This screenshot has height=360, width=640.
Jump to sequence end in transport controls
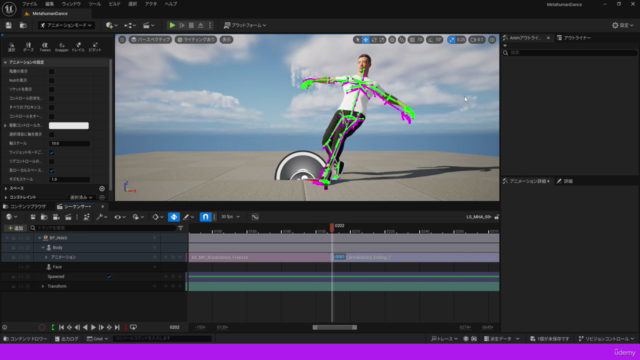(x=117, y=327)
